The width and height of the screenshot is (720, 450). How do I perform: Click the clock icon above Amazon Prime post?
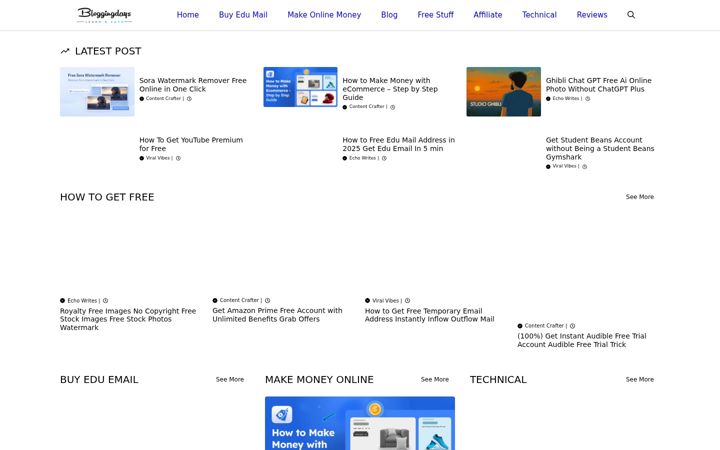(x=267, y=300)
